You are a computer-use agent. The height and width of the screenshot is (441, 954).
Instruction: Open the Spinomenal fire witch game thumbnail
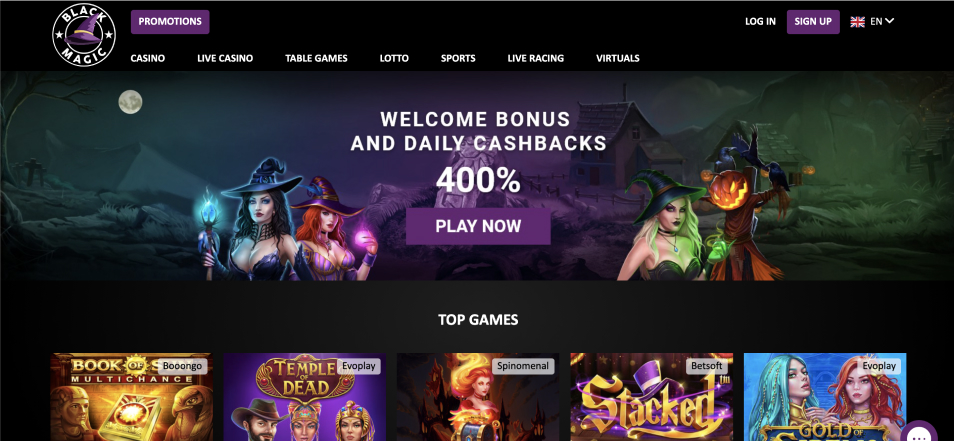478,397
